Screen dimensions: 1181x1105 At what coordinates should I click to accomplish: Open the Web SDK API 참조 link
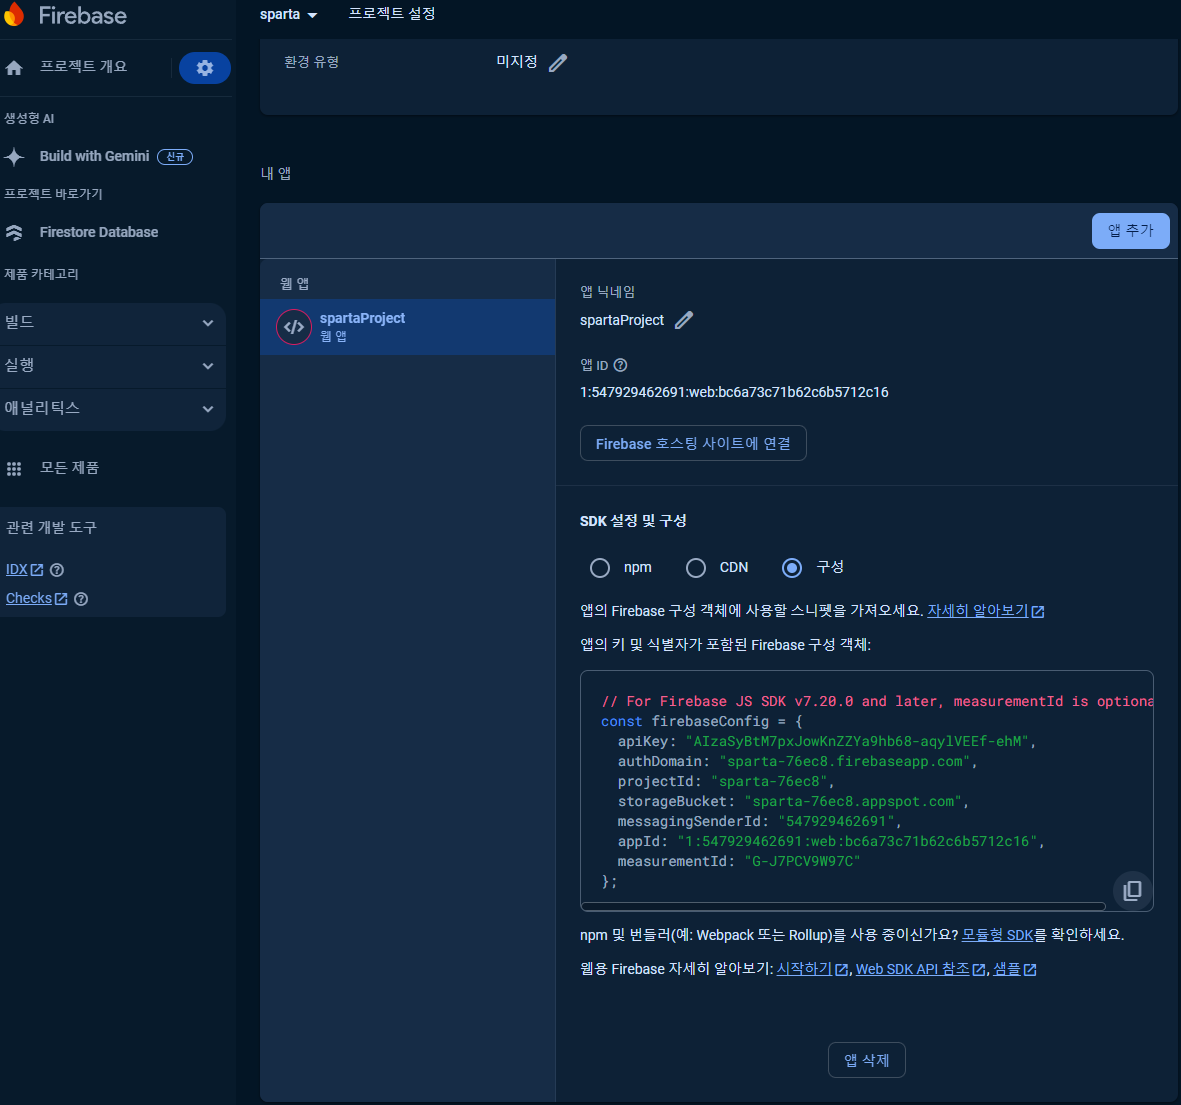(920, 969)
